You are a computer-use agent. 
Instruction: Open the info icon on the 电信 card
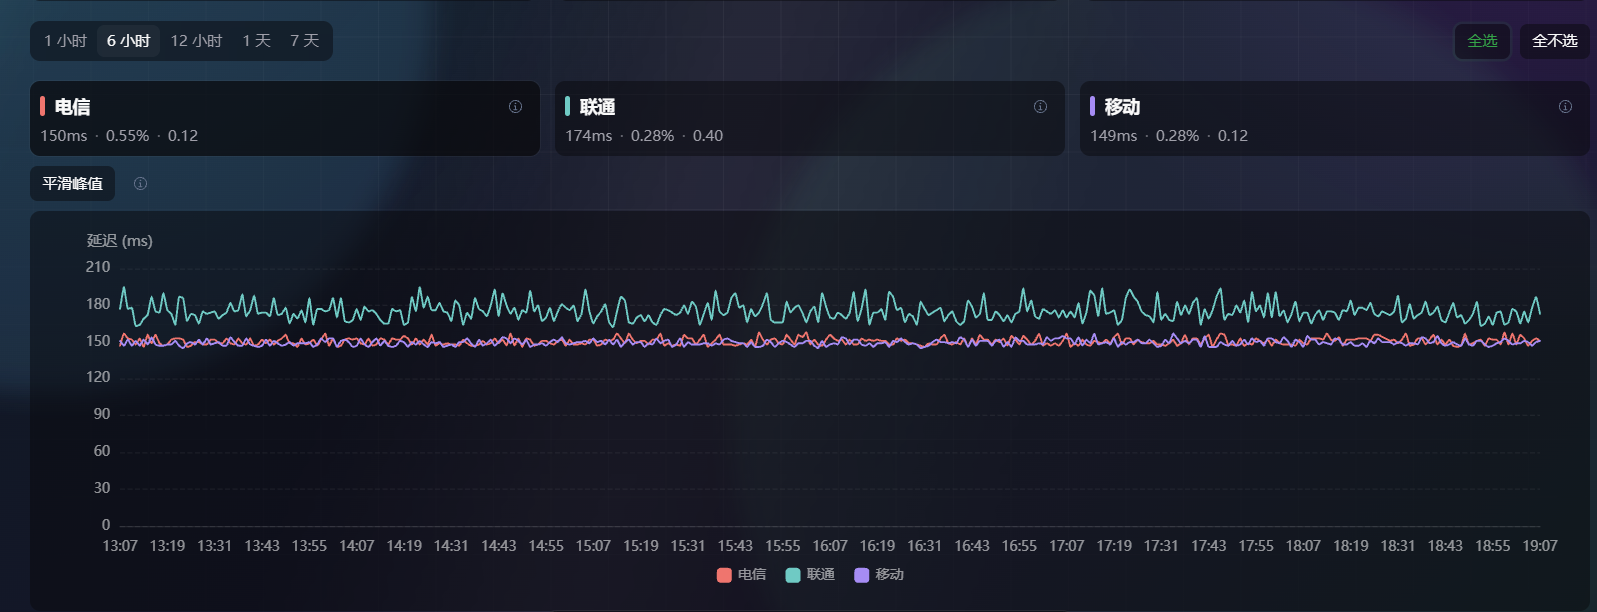tap(515, 107)
